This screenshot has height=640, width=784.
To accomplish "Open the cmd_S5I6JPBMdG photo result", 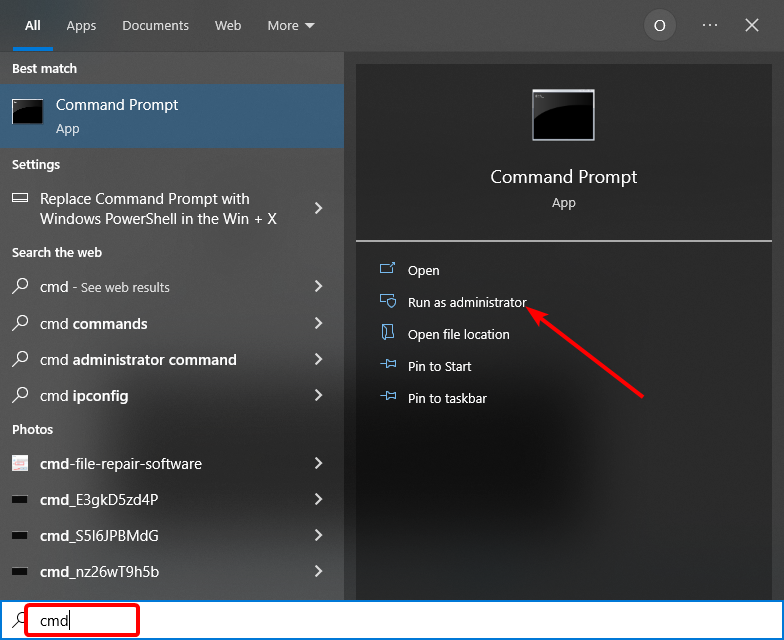I will (x=99, y=536).
